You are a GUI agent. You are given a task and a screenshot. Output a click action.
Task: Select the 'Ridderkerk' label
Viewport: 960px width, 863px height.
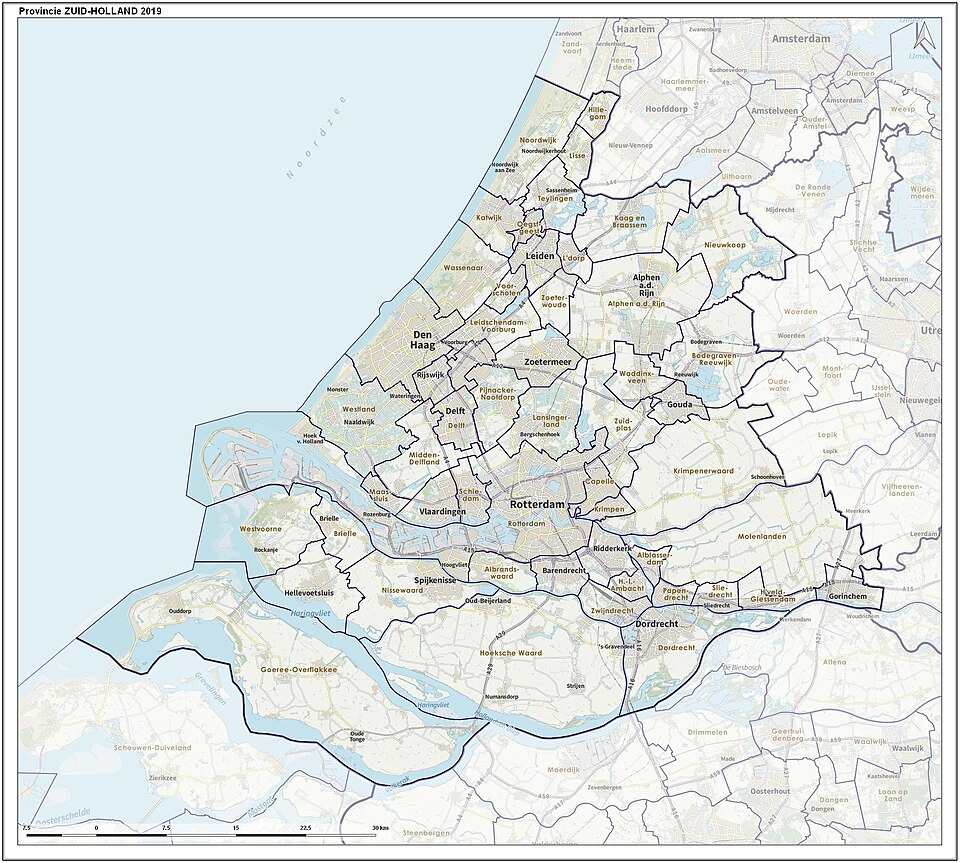[x=612, y=549]
